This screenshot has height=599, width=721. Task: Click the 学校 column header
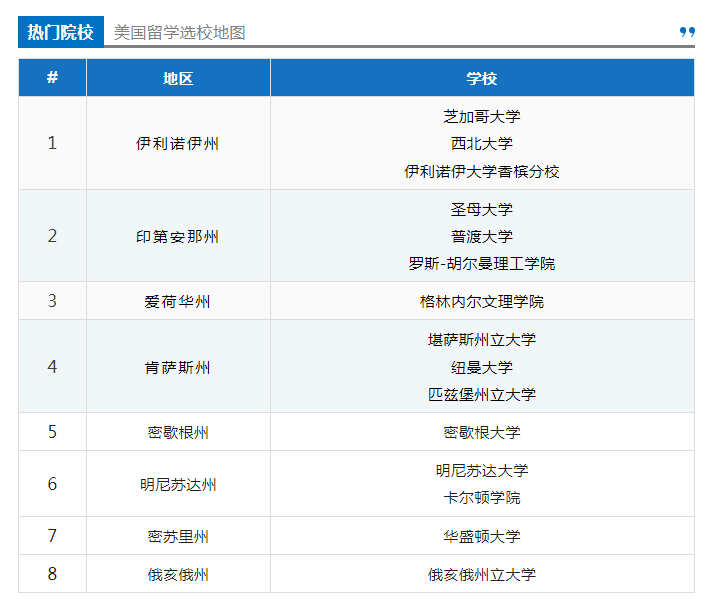482,77
